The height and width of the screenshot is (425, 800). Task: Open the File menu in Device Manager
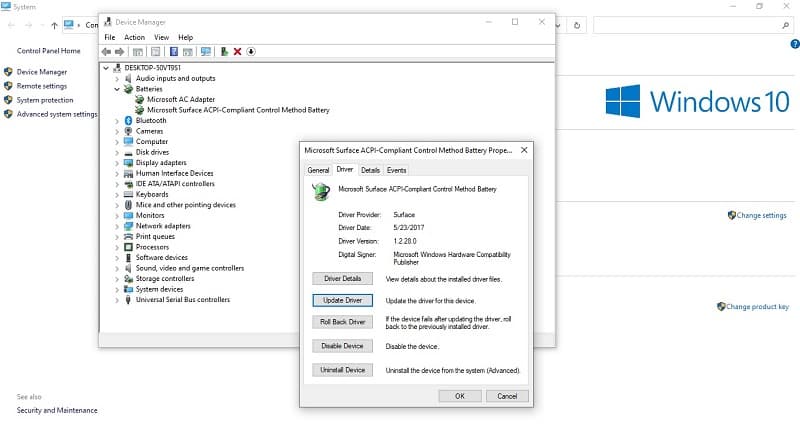tap(110, 37)
